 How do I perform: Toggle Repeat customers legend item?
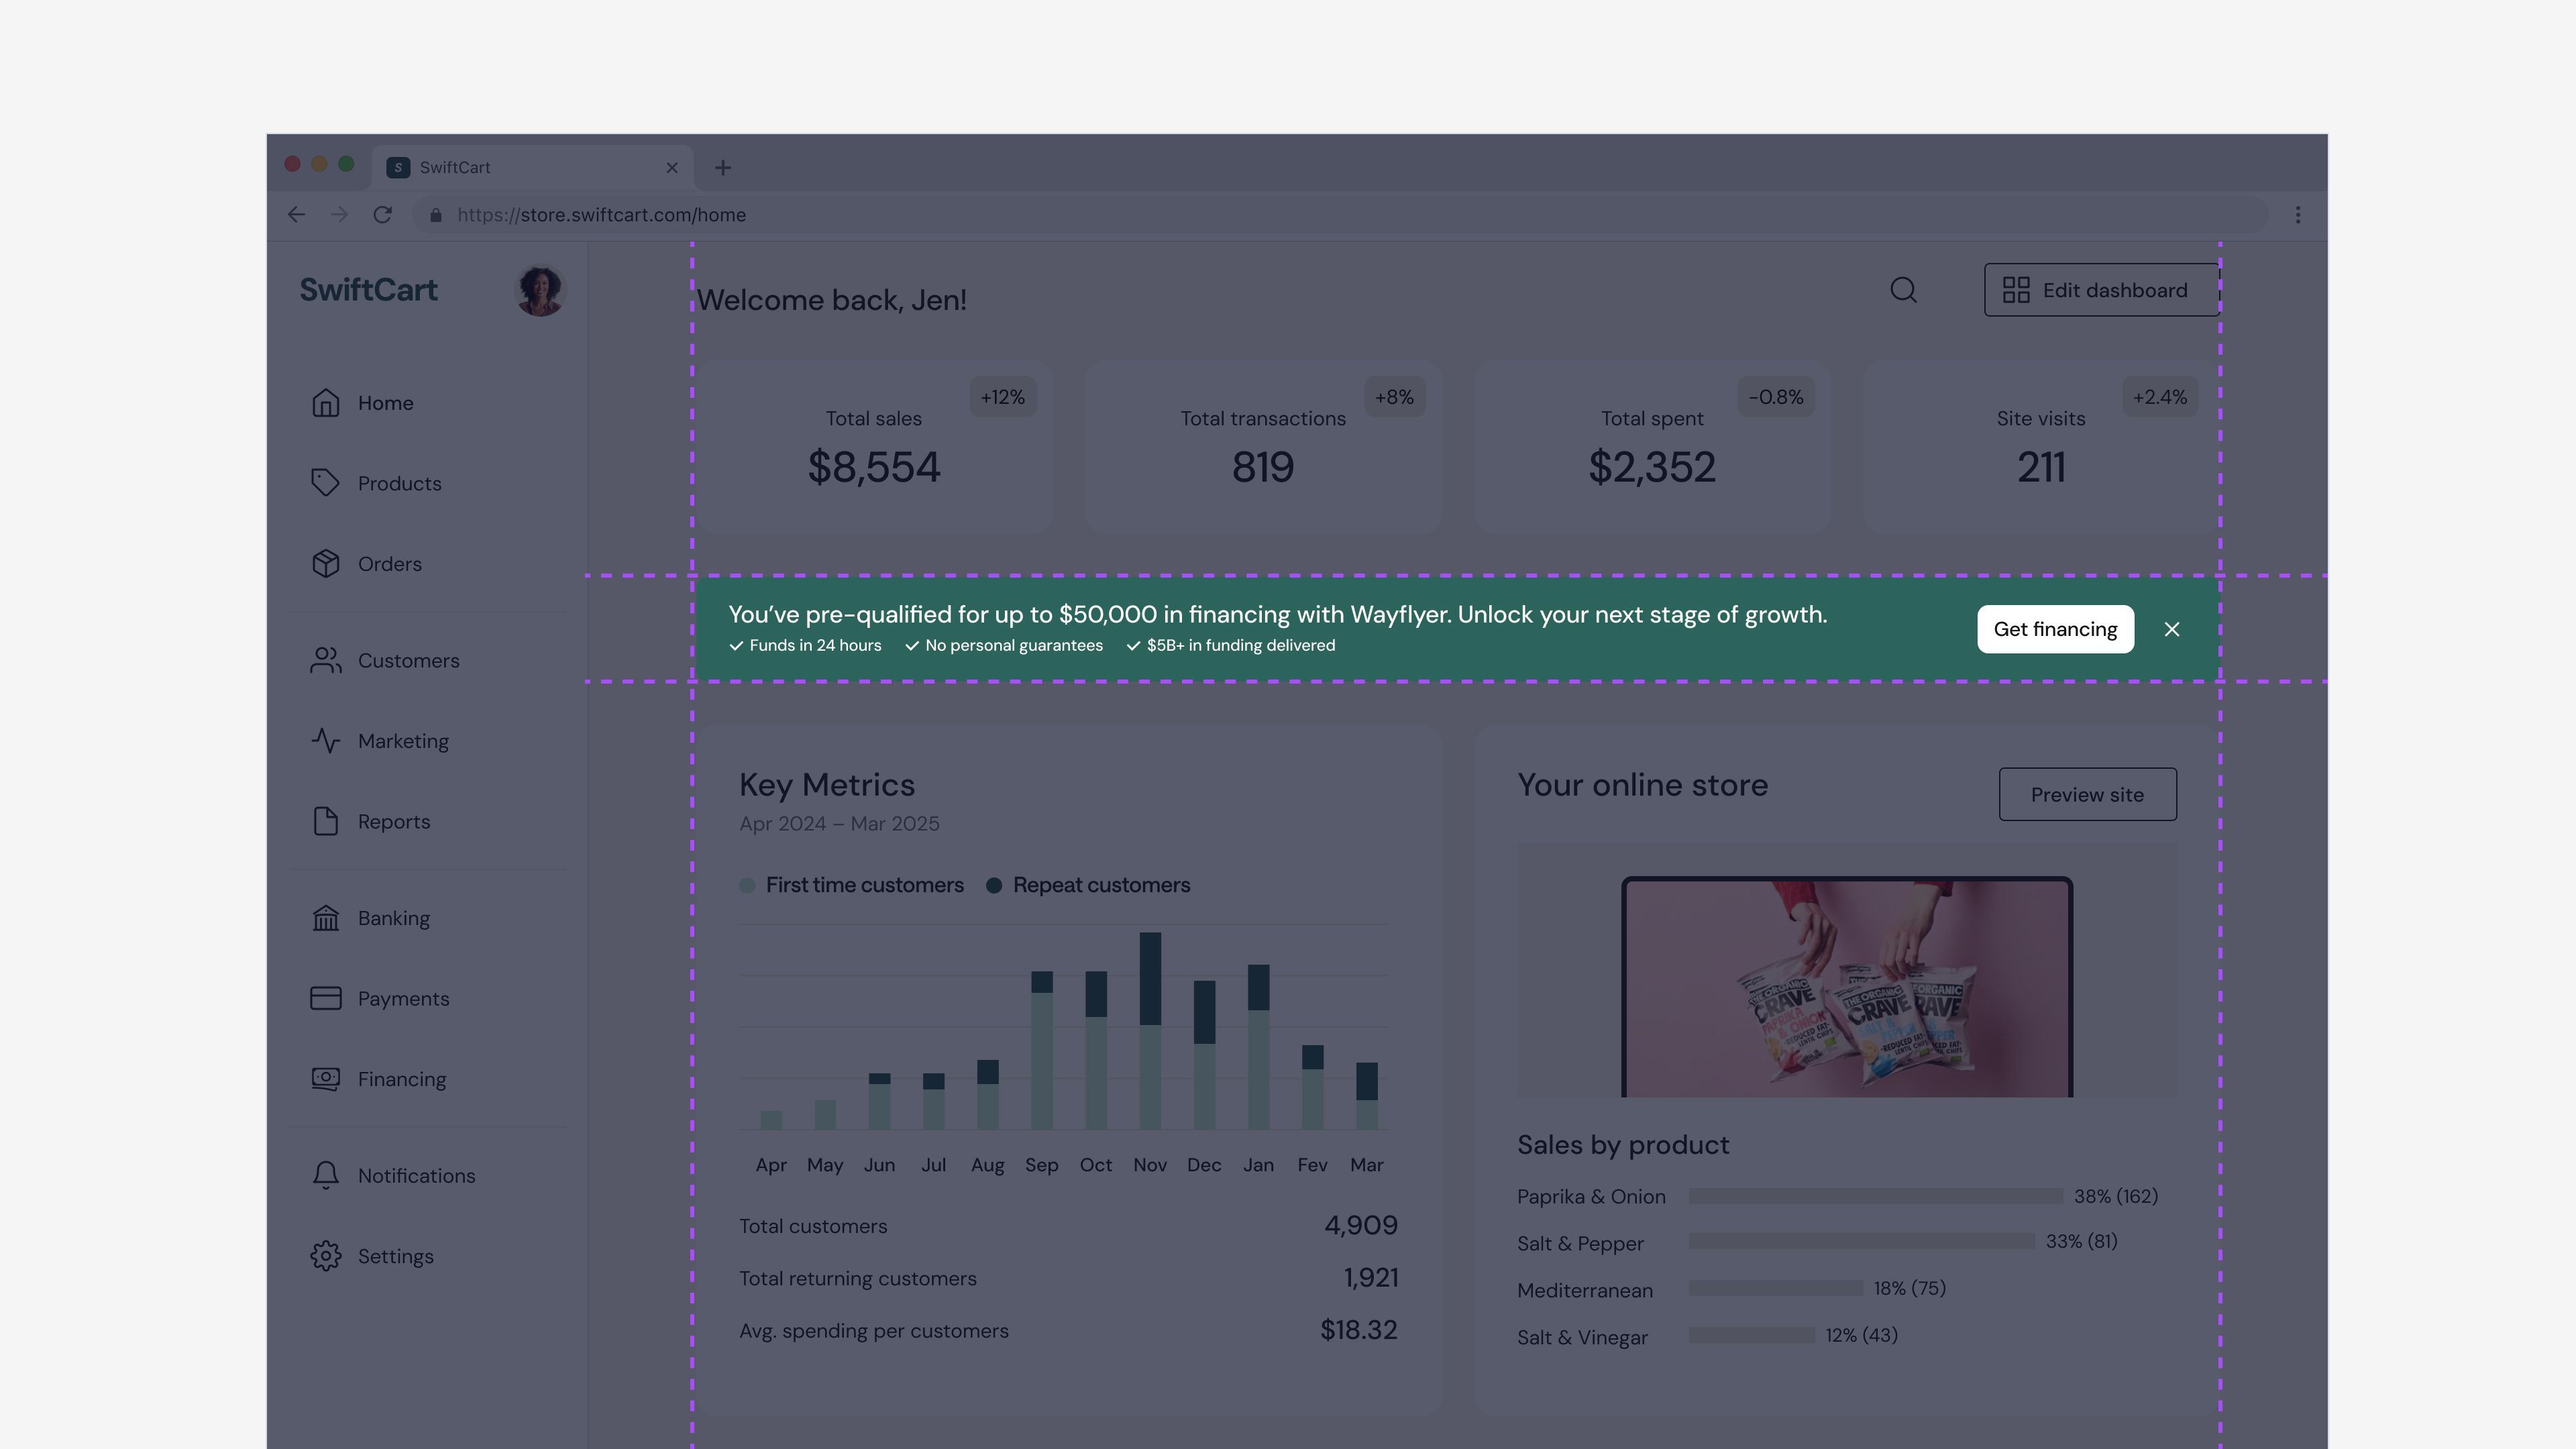(1088, 885)
